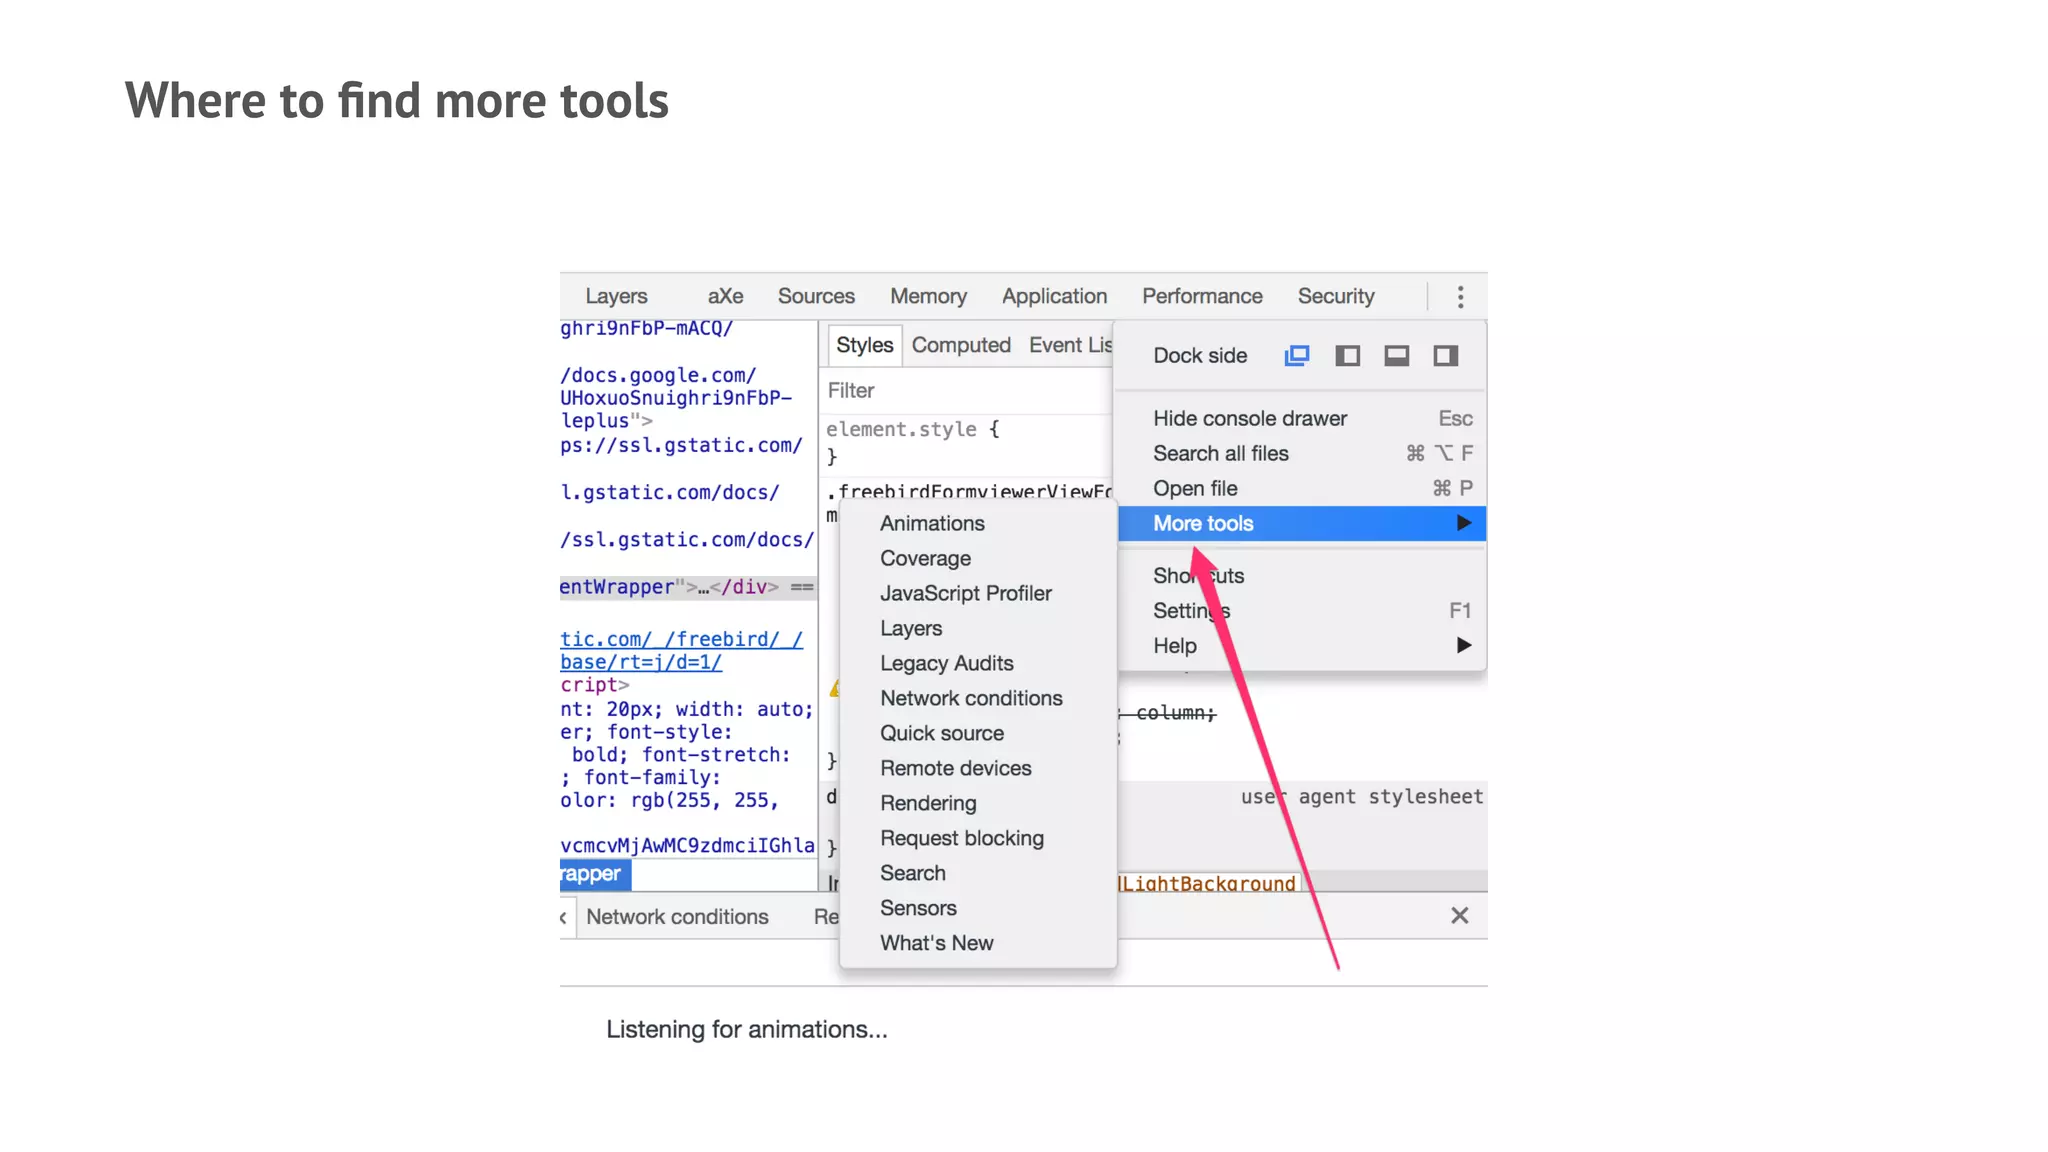The image size is (2048, 1152).
Task: Click the Styles Filter input field
Action: pyautogui.click(x=965, y=391)
